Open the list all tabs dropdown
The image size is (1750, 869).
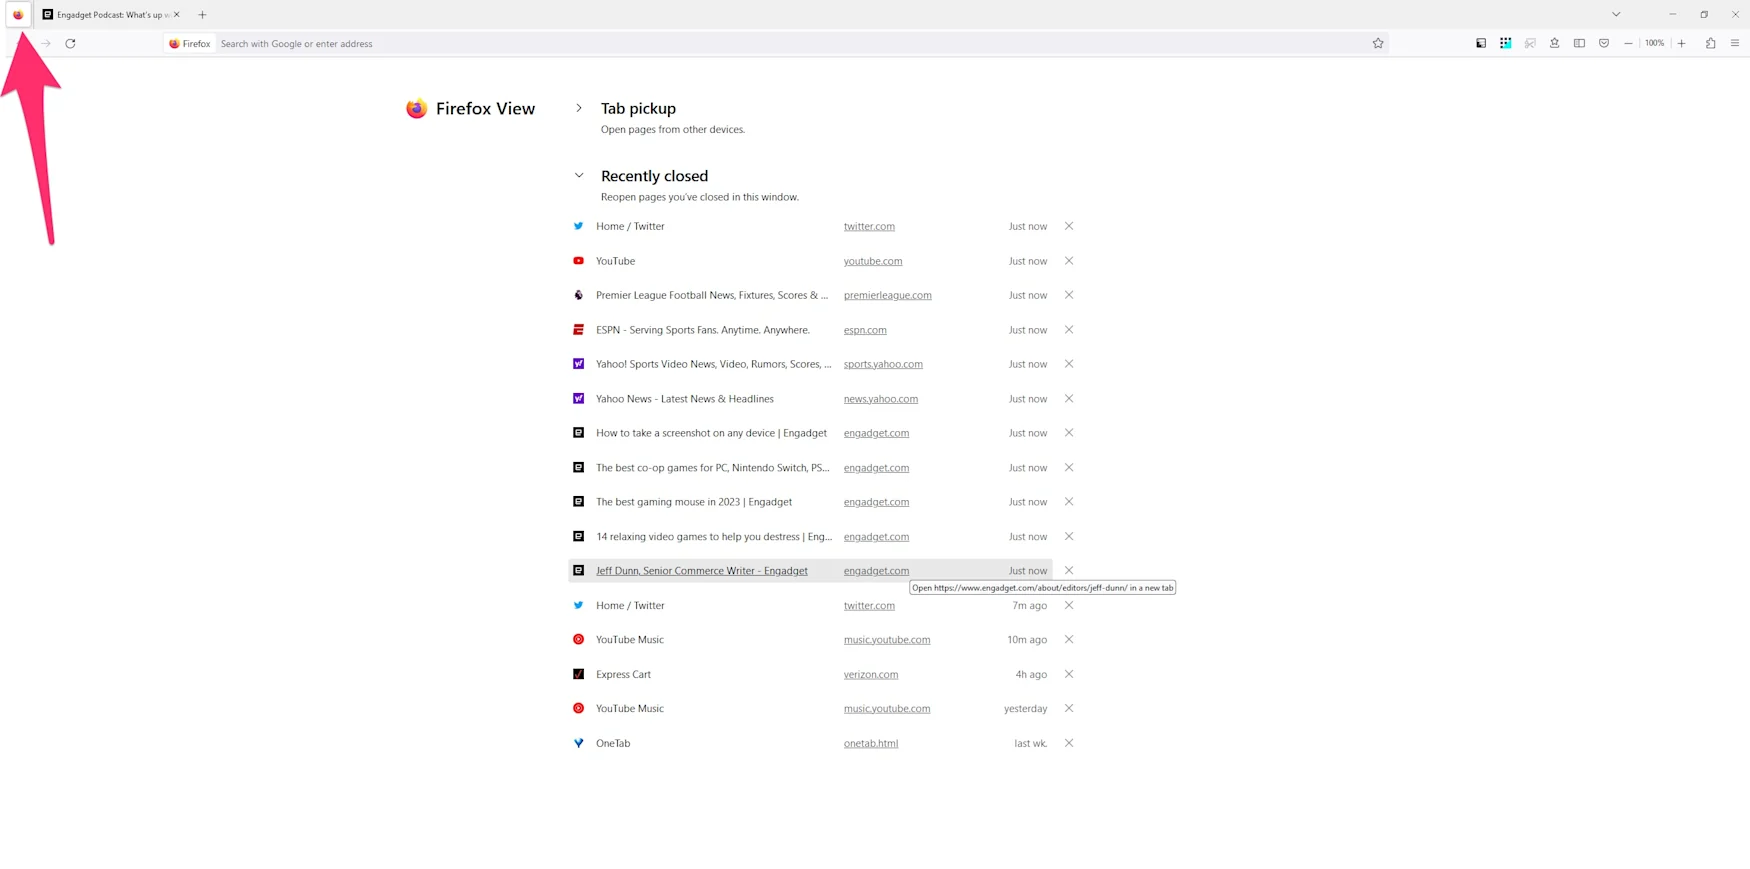(x=1616, y=15)
